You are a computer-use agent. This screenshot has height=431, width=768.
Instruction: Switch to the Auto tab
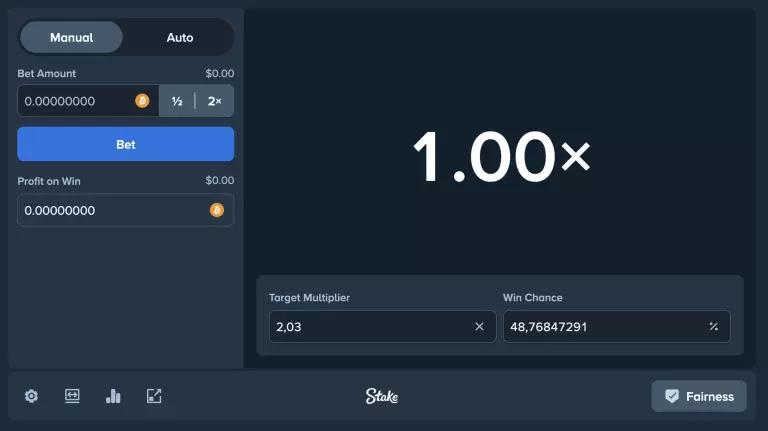click(179, 37)
